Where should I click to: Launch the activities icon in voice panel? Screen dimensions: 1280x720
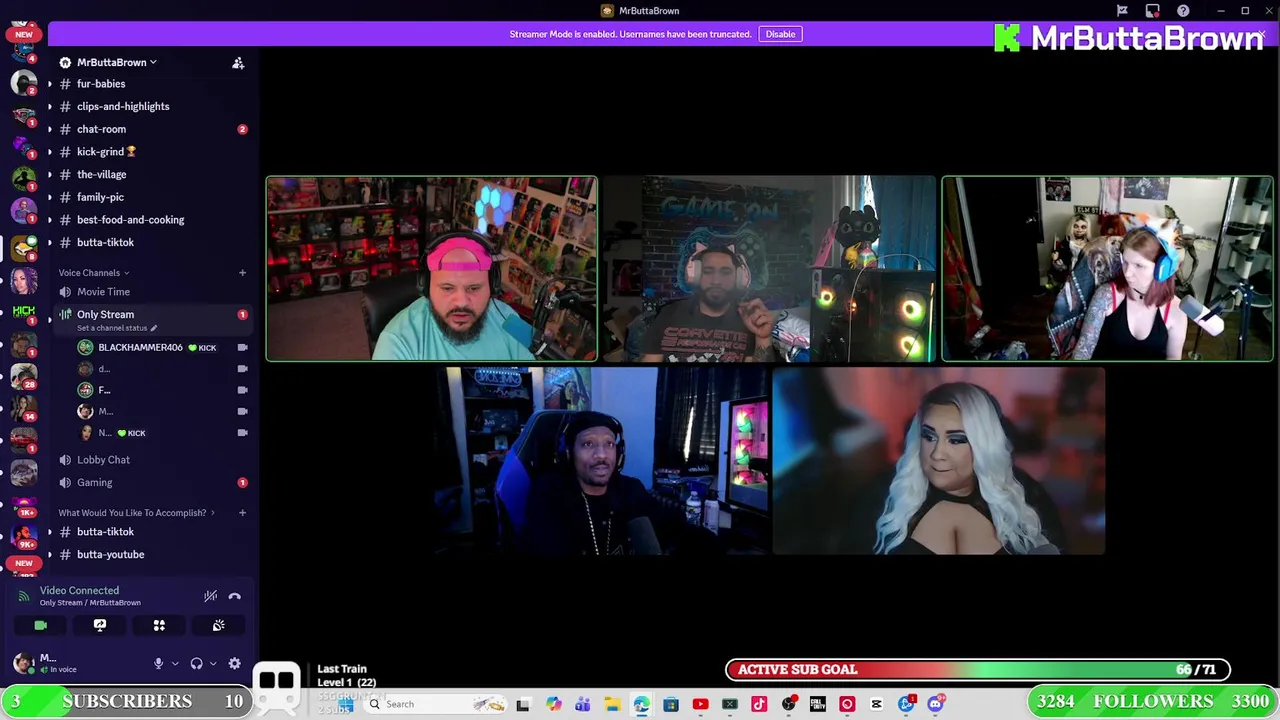159,625
